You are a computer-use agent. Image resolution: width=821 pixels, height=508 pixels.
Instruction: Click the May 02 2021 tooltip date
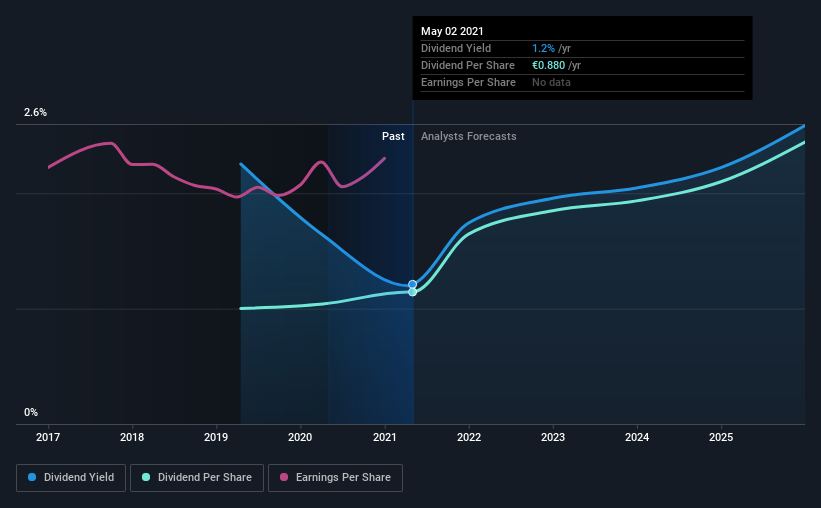point(452,31)
